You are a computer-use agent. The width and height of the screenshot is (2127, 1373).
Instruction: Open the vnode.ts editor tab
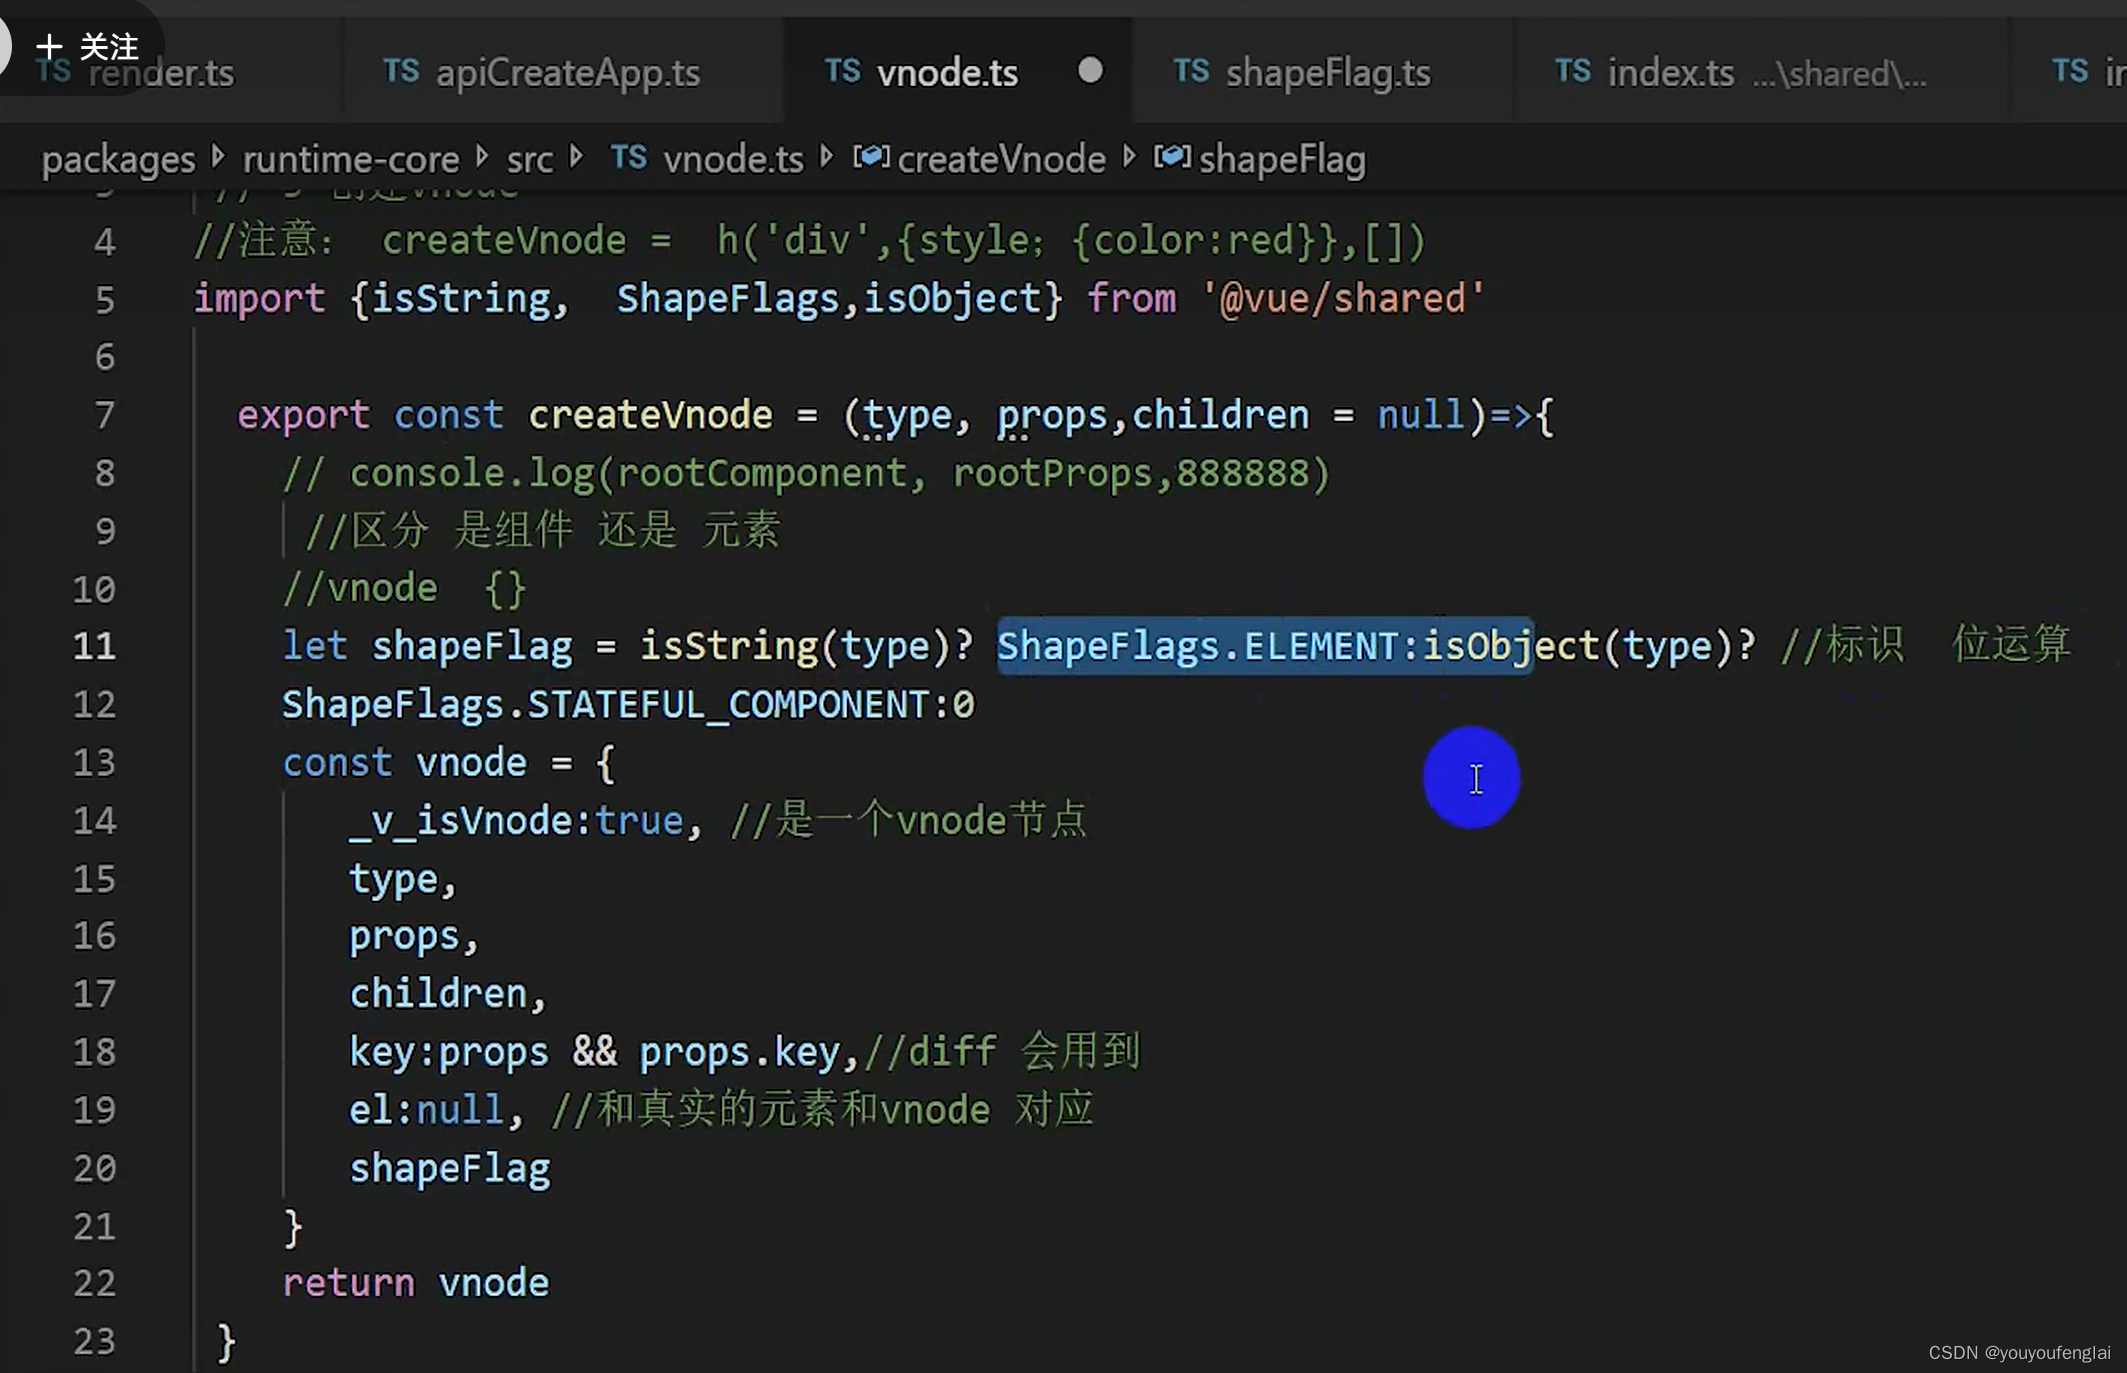pos(946,72)
